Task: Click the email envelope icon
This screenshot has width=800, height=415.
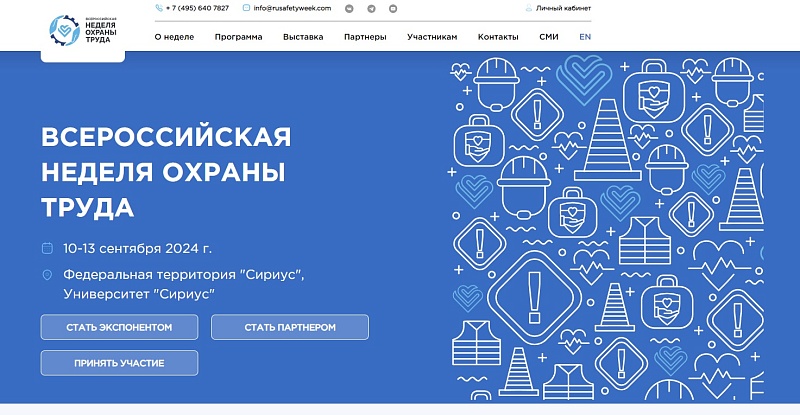Action: (246, 8)
